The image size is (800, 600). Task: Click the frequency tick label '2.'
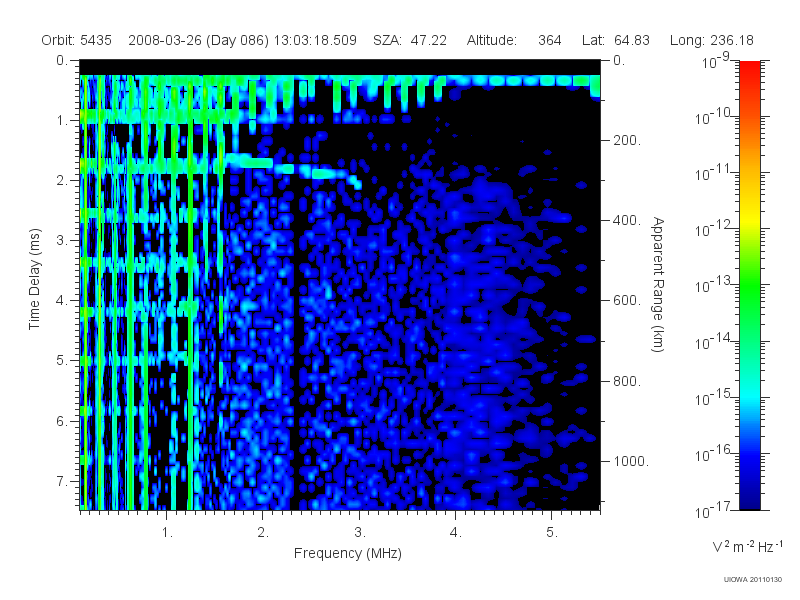click(x=263, y=533)
